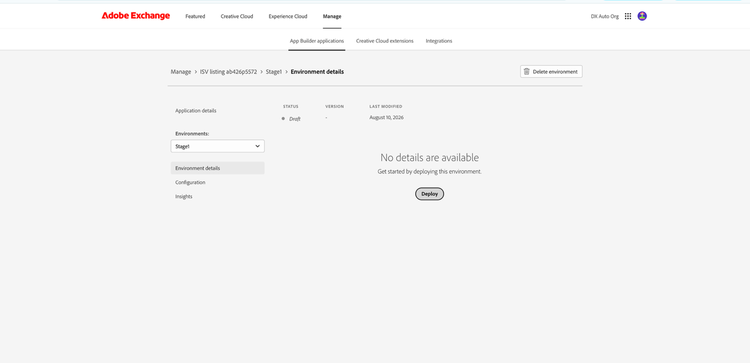Open the Creative Cloud menu
750x363 pixels.
[x=237, y=16]
